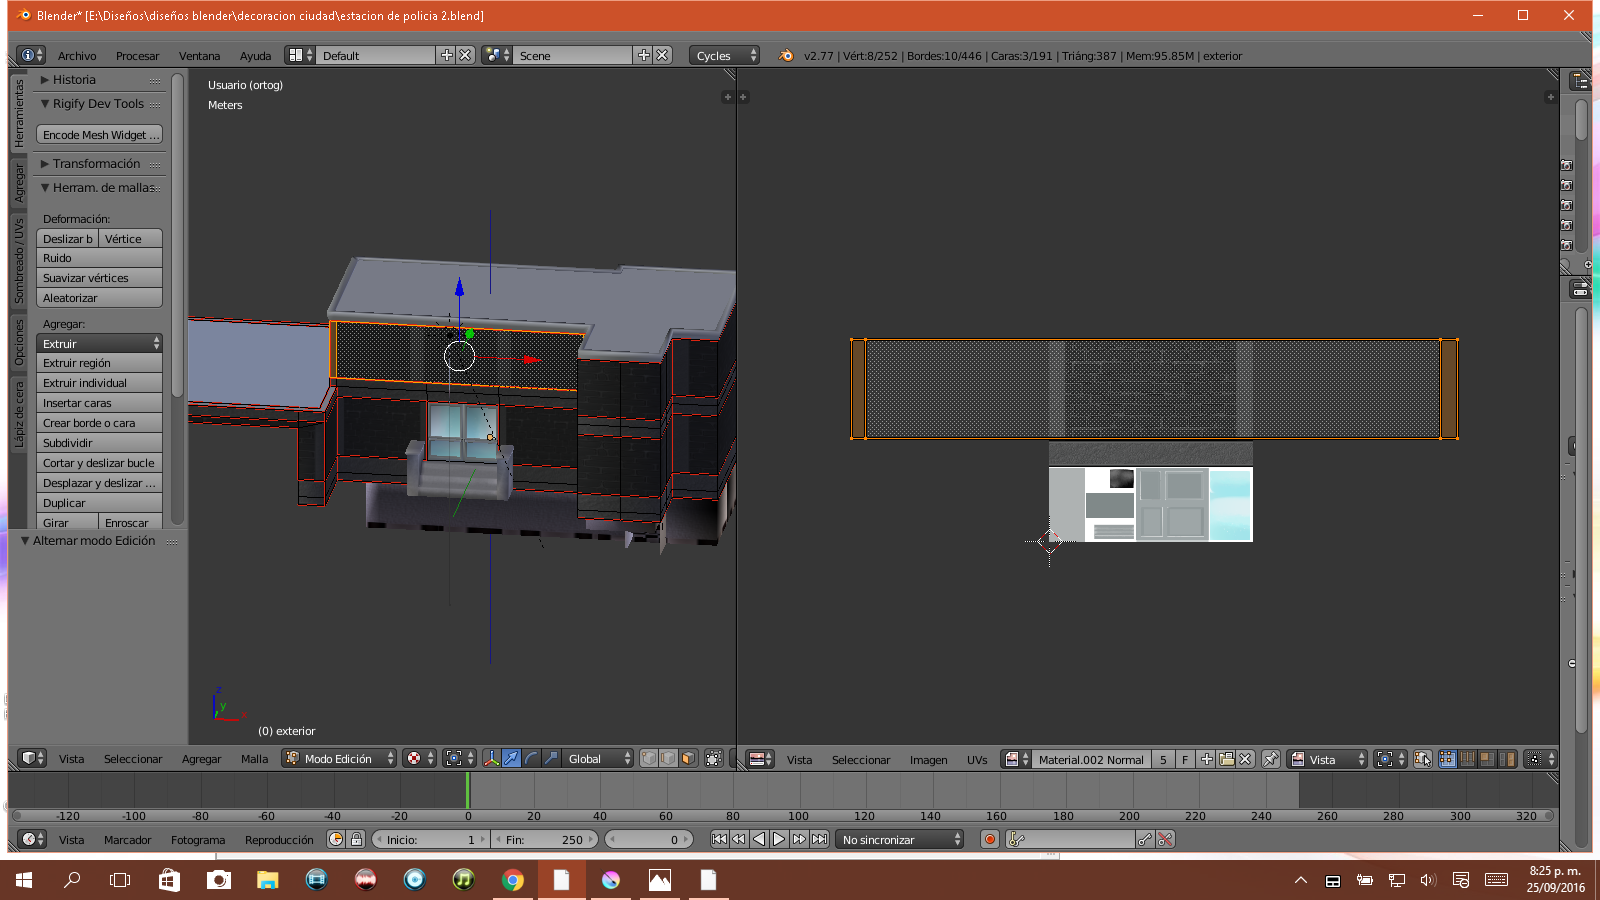The image size is (1600, 900).
Task: Click the Suavizar vértices button
Action: click(99, 278)
